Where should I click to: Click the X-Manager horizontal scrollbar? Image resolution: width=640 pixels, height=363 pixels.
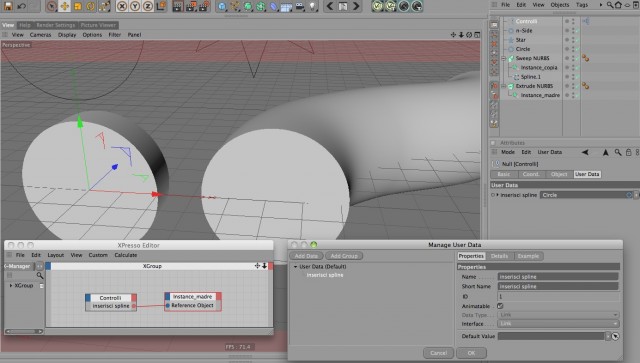24,331
